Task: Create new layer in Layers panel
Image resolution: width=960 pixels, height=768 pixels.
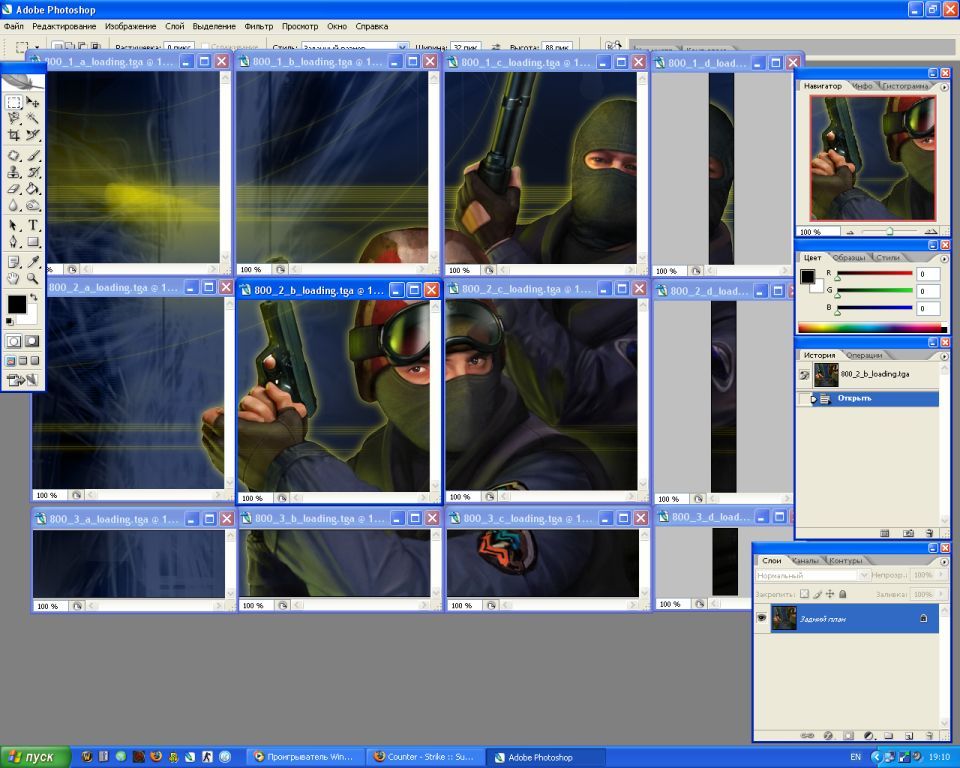Action: point(909,735)
